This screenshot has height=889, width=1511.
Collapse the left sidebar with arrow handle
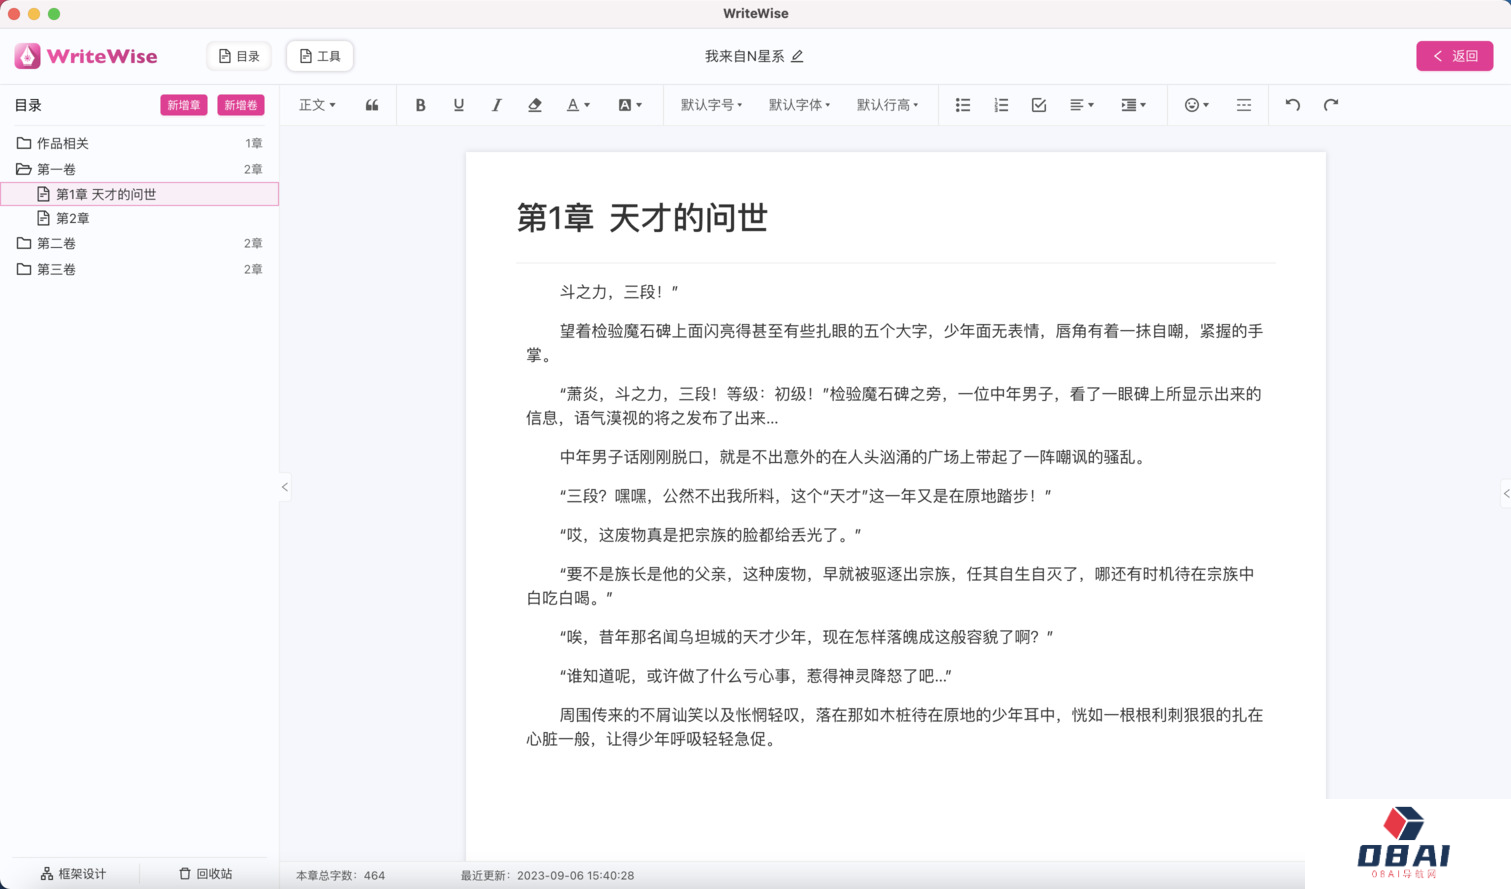[285, 487]
